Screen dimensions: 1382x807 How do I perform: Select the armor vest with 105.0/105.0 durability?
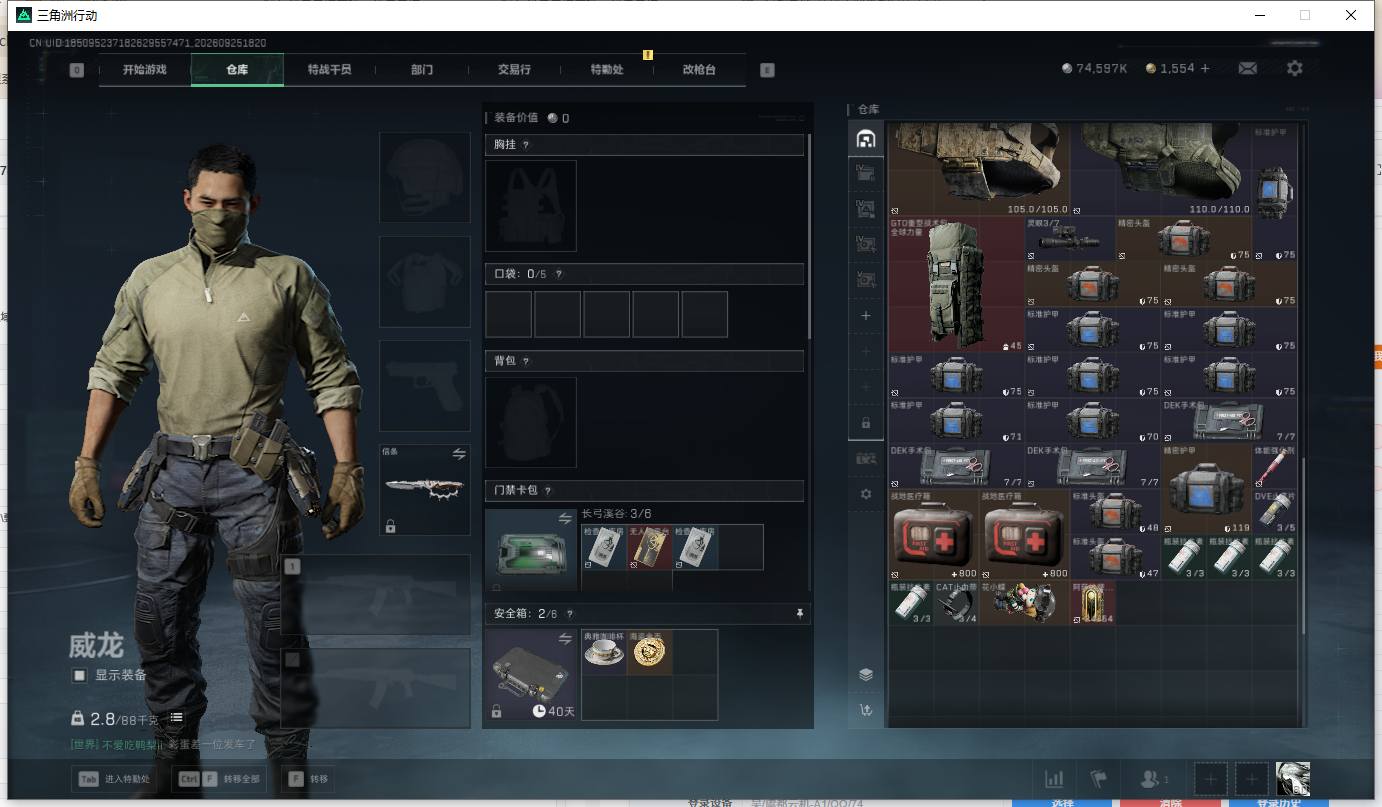979,170
